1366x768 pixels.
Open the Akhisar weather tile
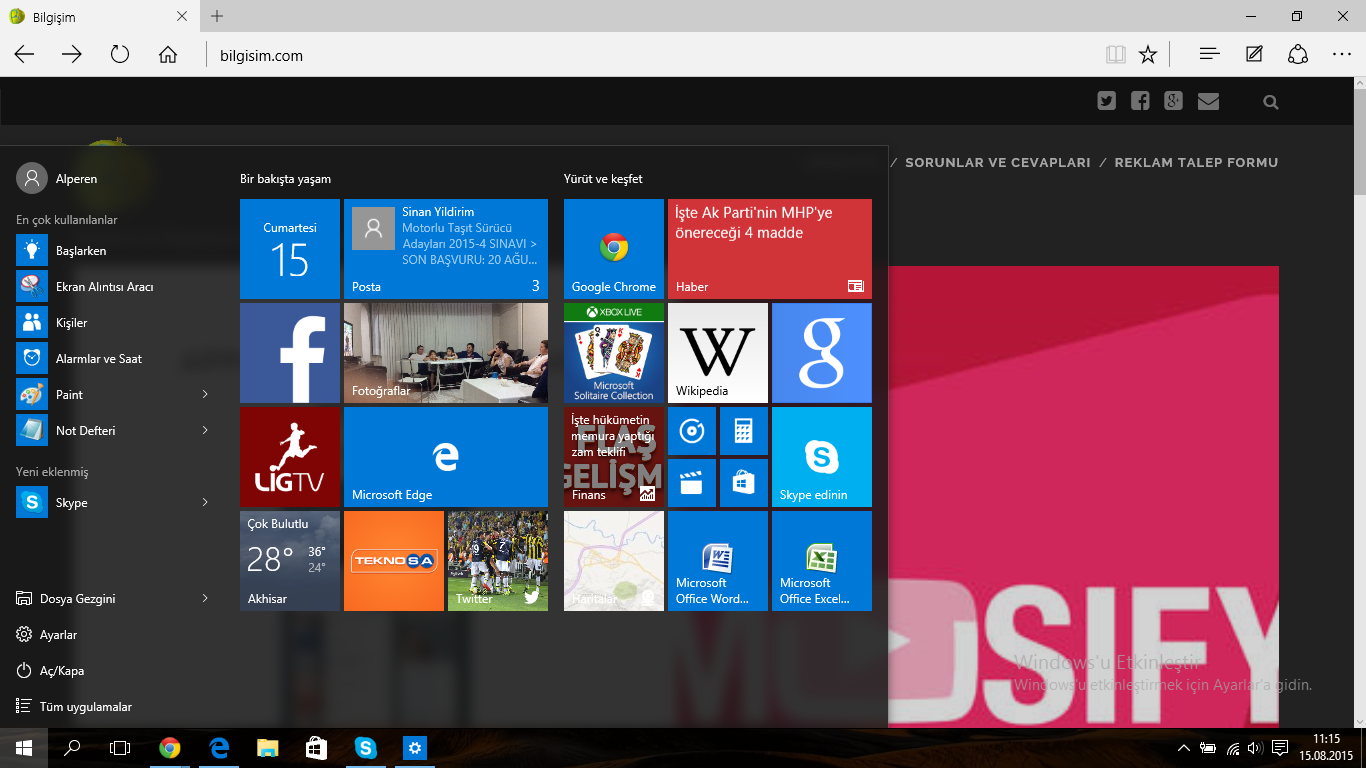point(290,561)
